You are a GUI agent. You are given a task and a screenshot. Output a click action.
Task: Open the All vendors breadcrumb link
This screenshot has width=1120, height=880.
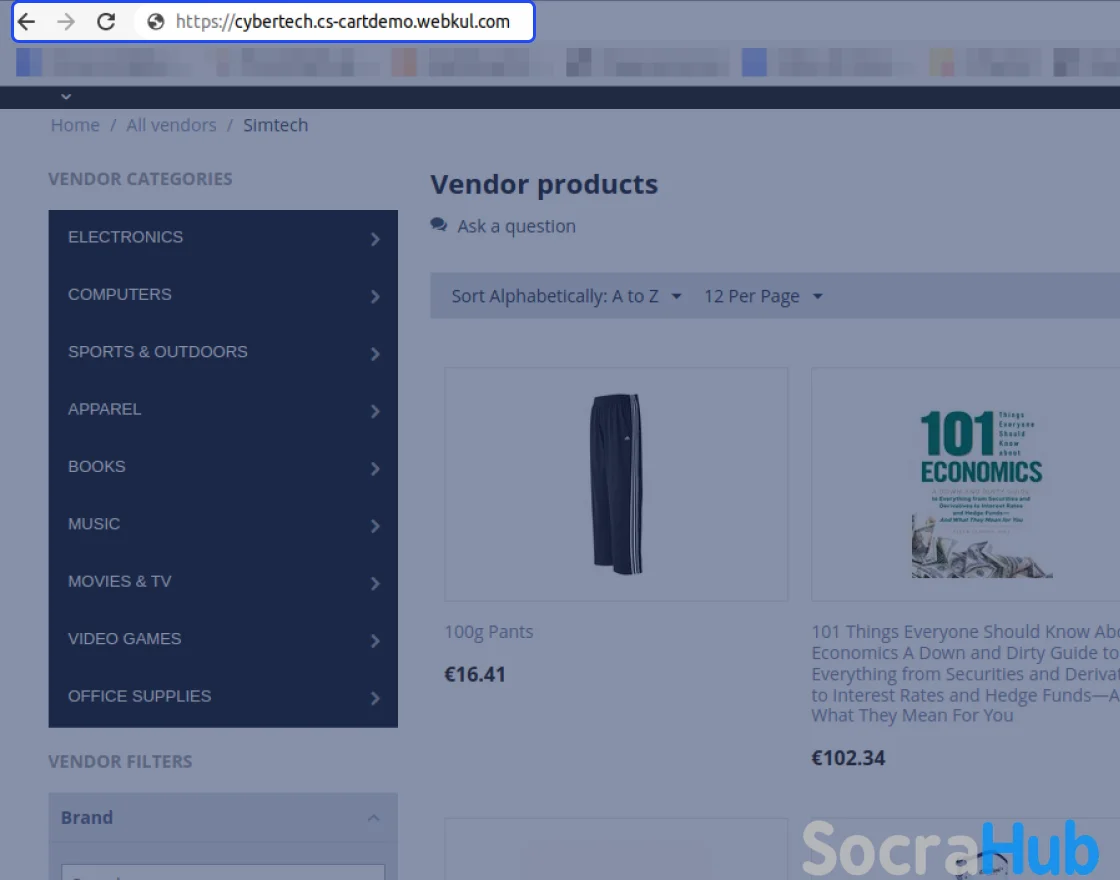tap(171, 125)
